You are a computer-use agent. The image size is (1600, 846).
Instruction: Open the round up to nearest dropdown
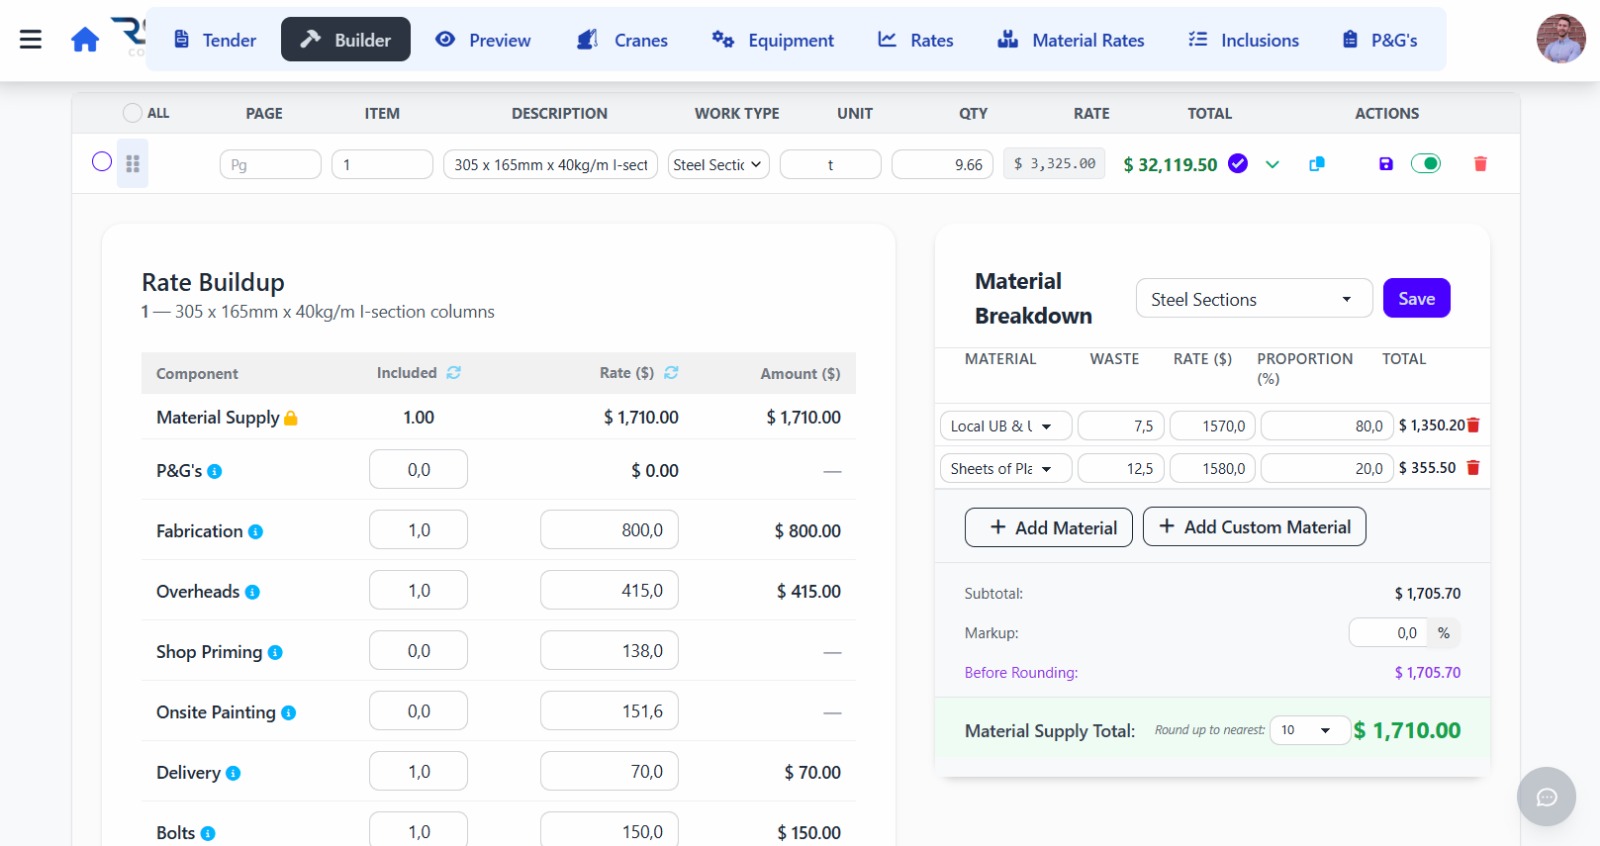point(1308,730)
